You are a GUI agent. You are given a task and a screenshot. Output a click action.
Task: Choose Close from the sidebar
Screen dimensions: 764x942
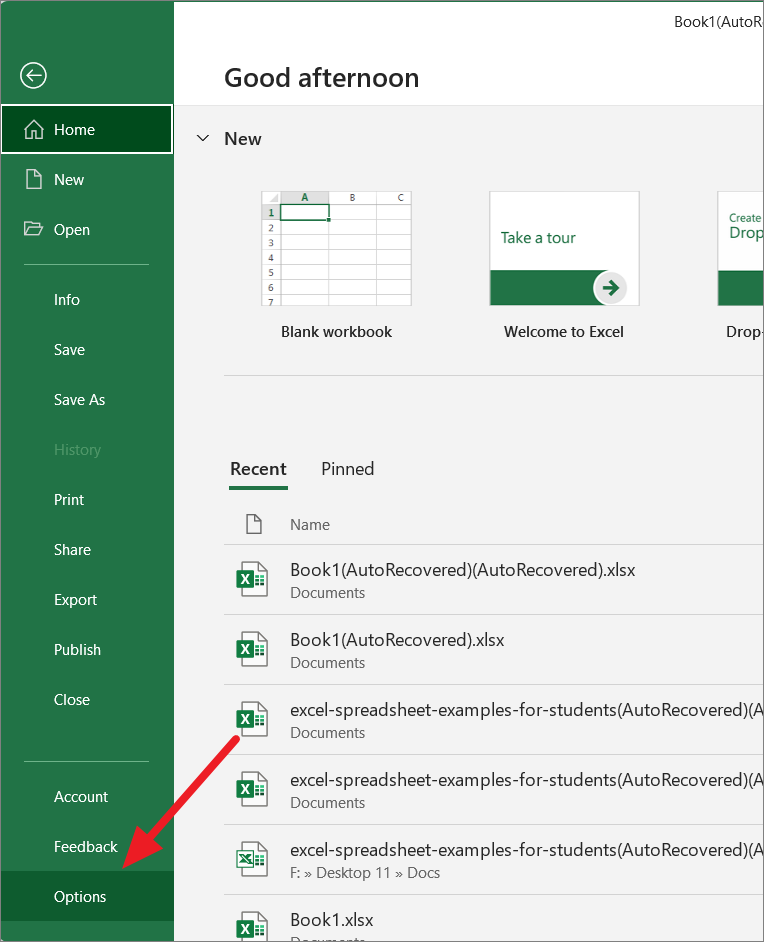[x=87, y=699]
